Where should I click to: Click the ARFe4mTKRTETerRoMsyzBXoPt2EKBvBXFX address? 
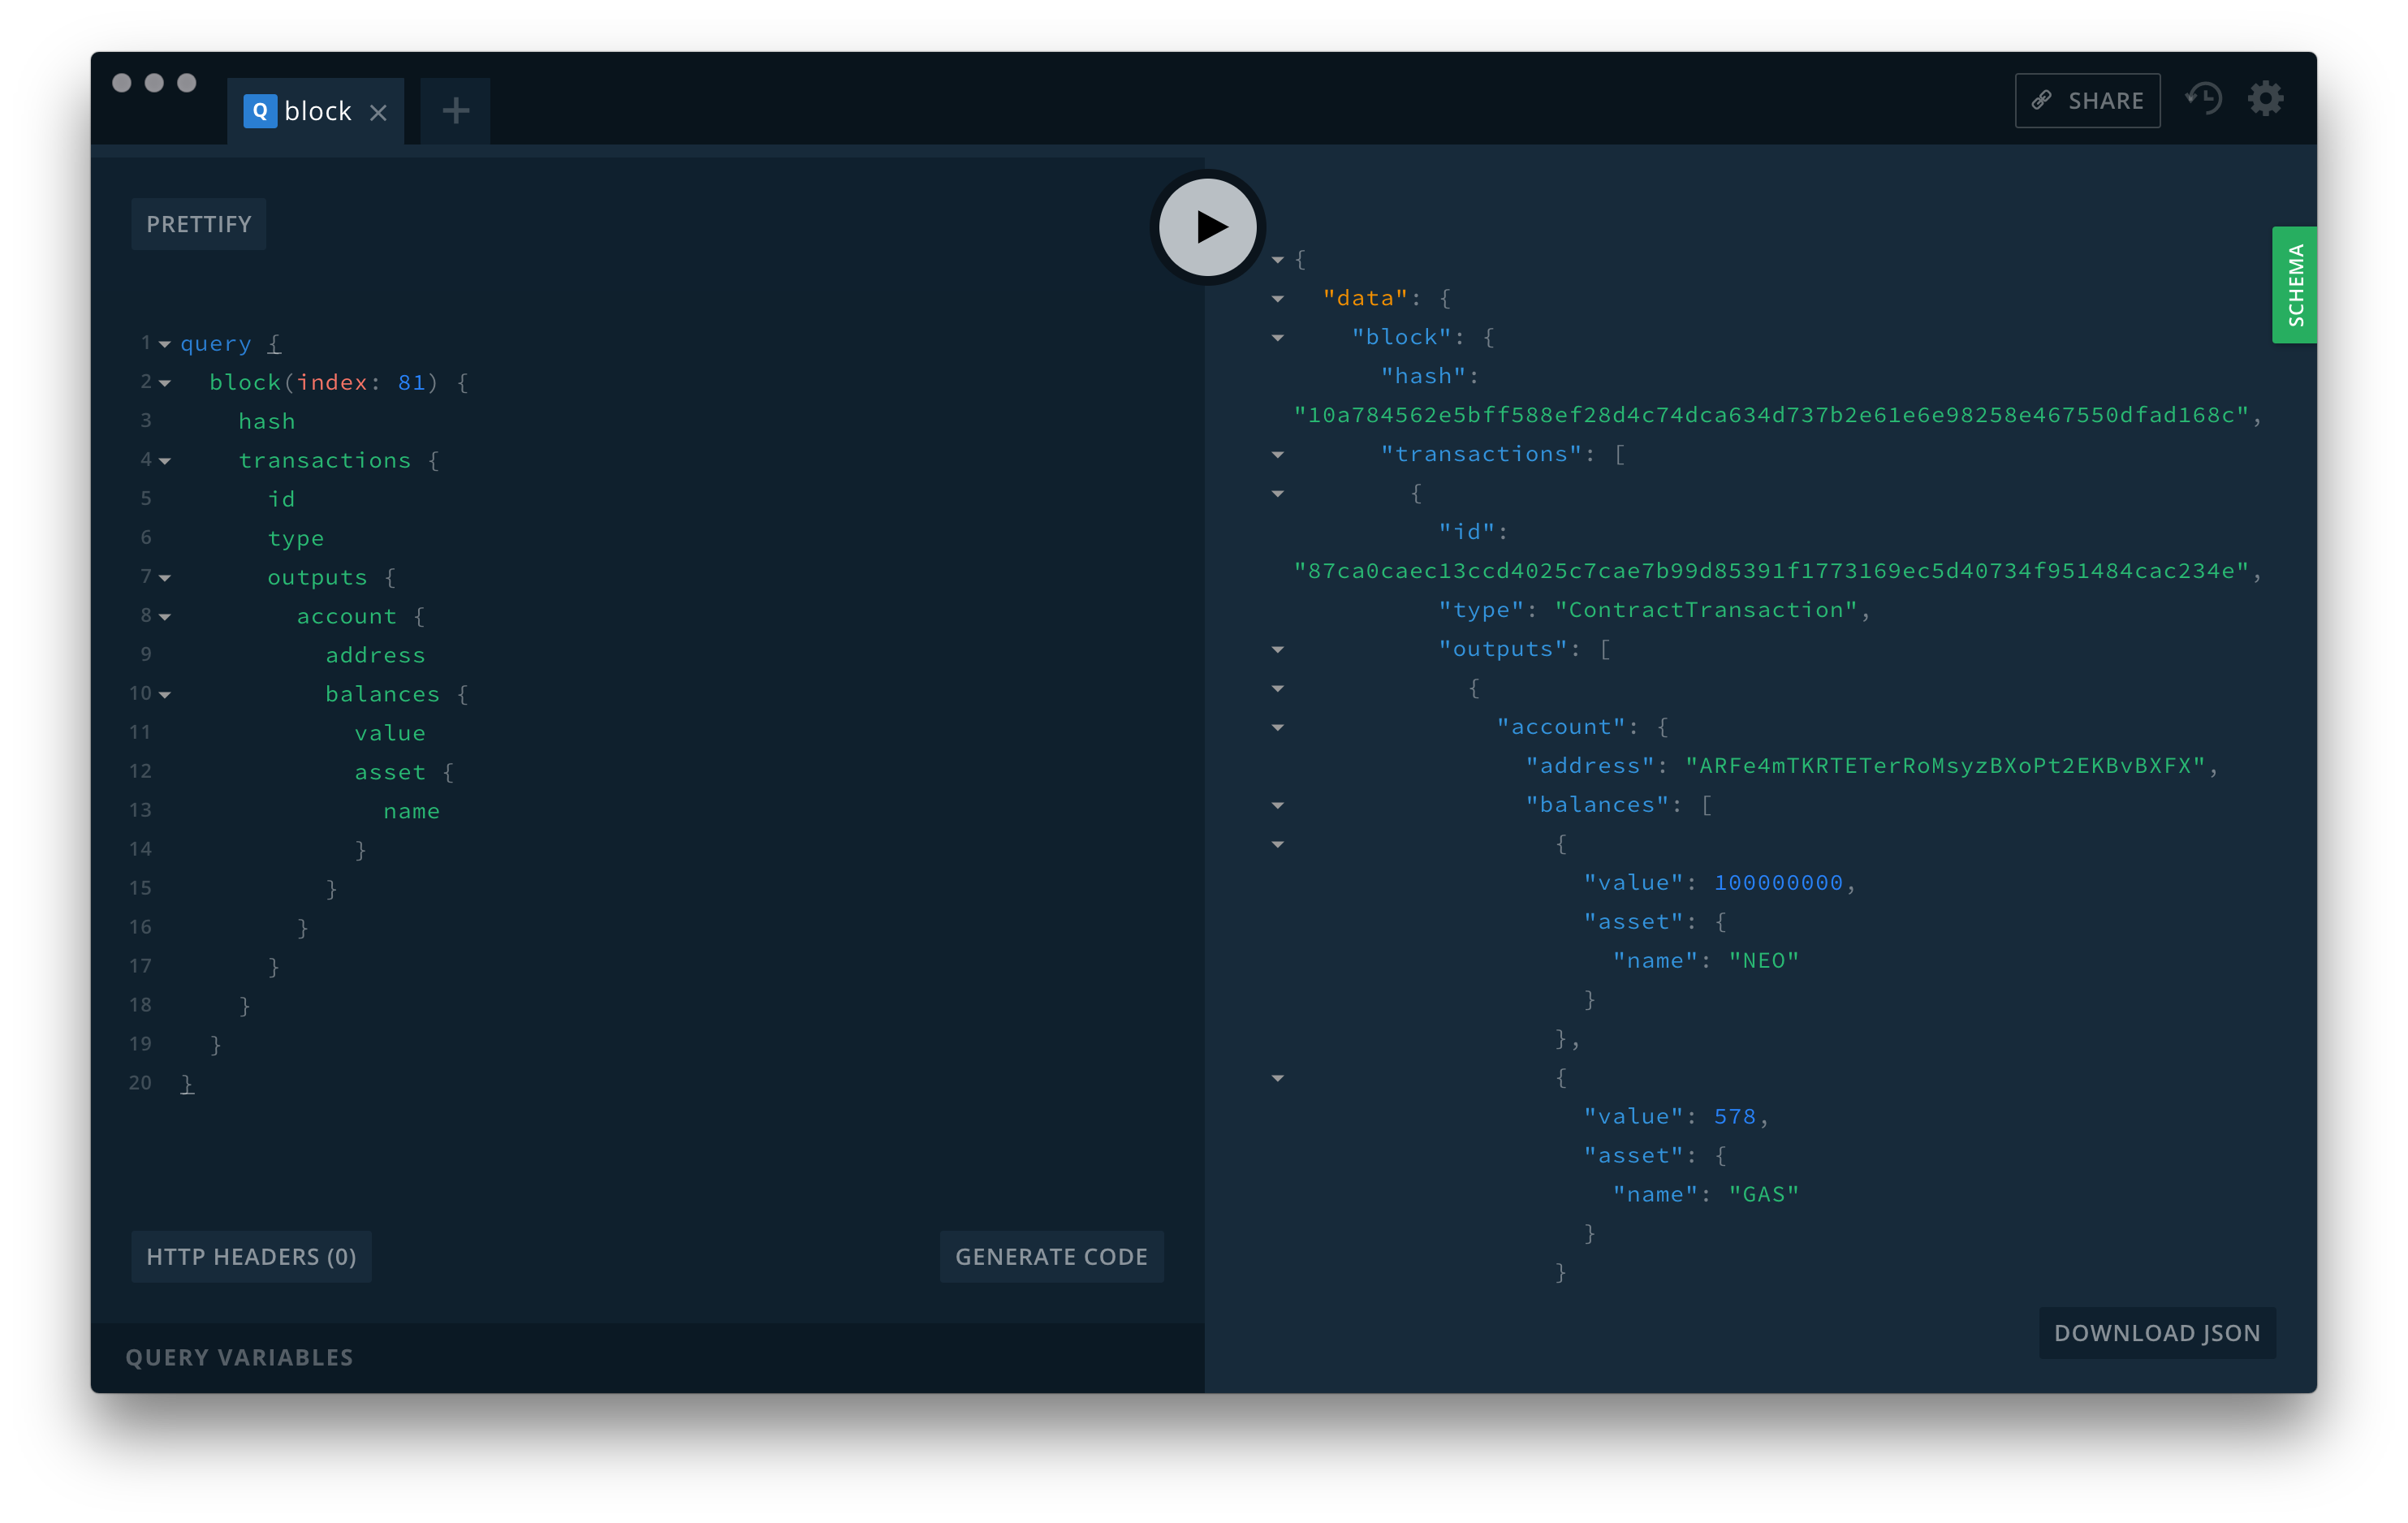coord(1945,765)
